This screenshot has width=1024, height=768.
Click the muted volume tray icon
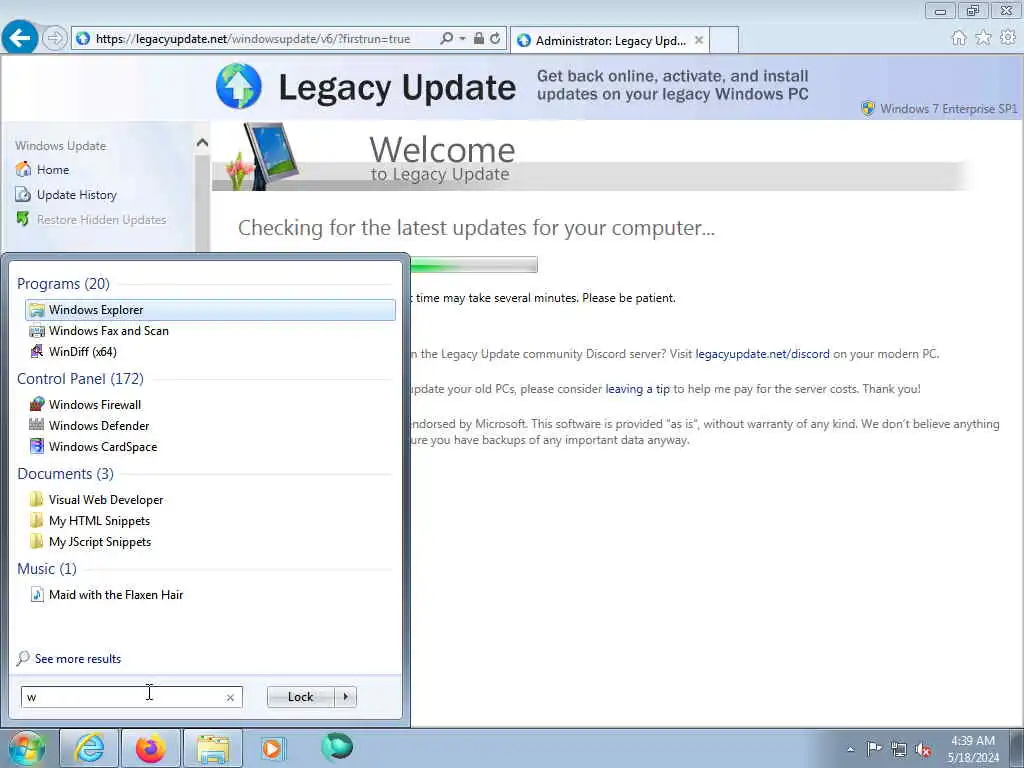[x=923, y=749]
